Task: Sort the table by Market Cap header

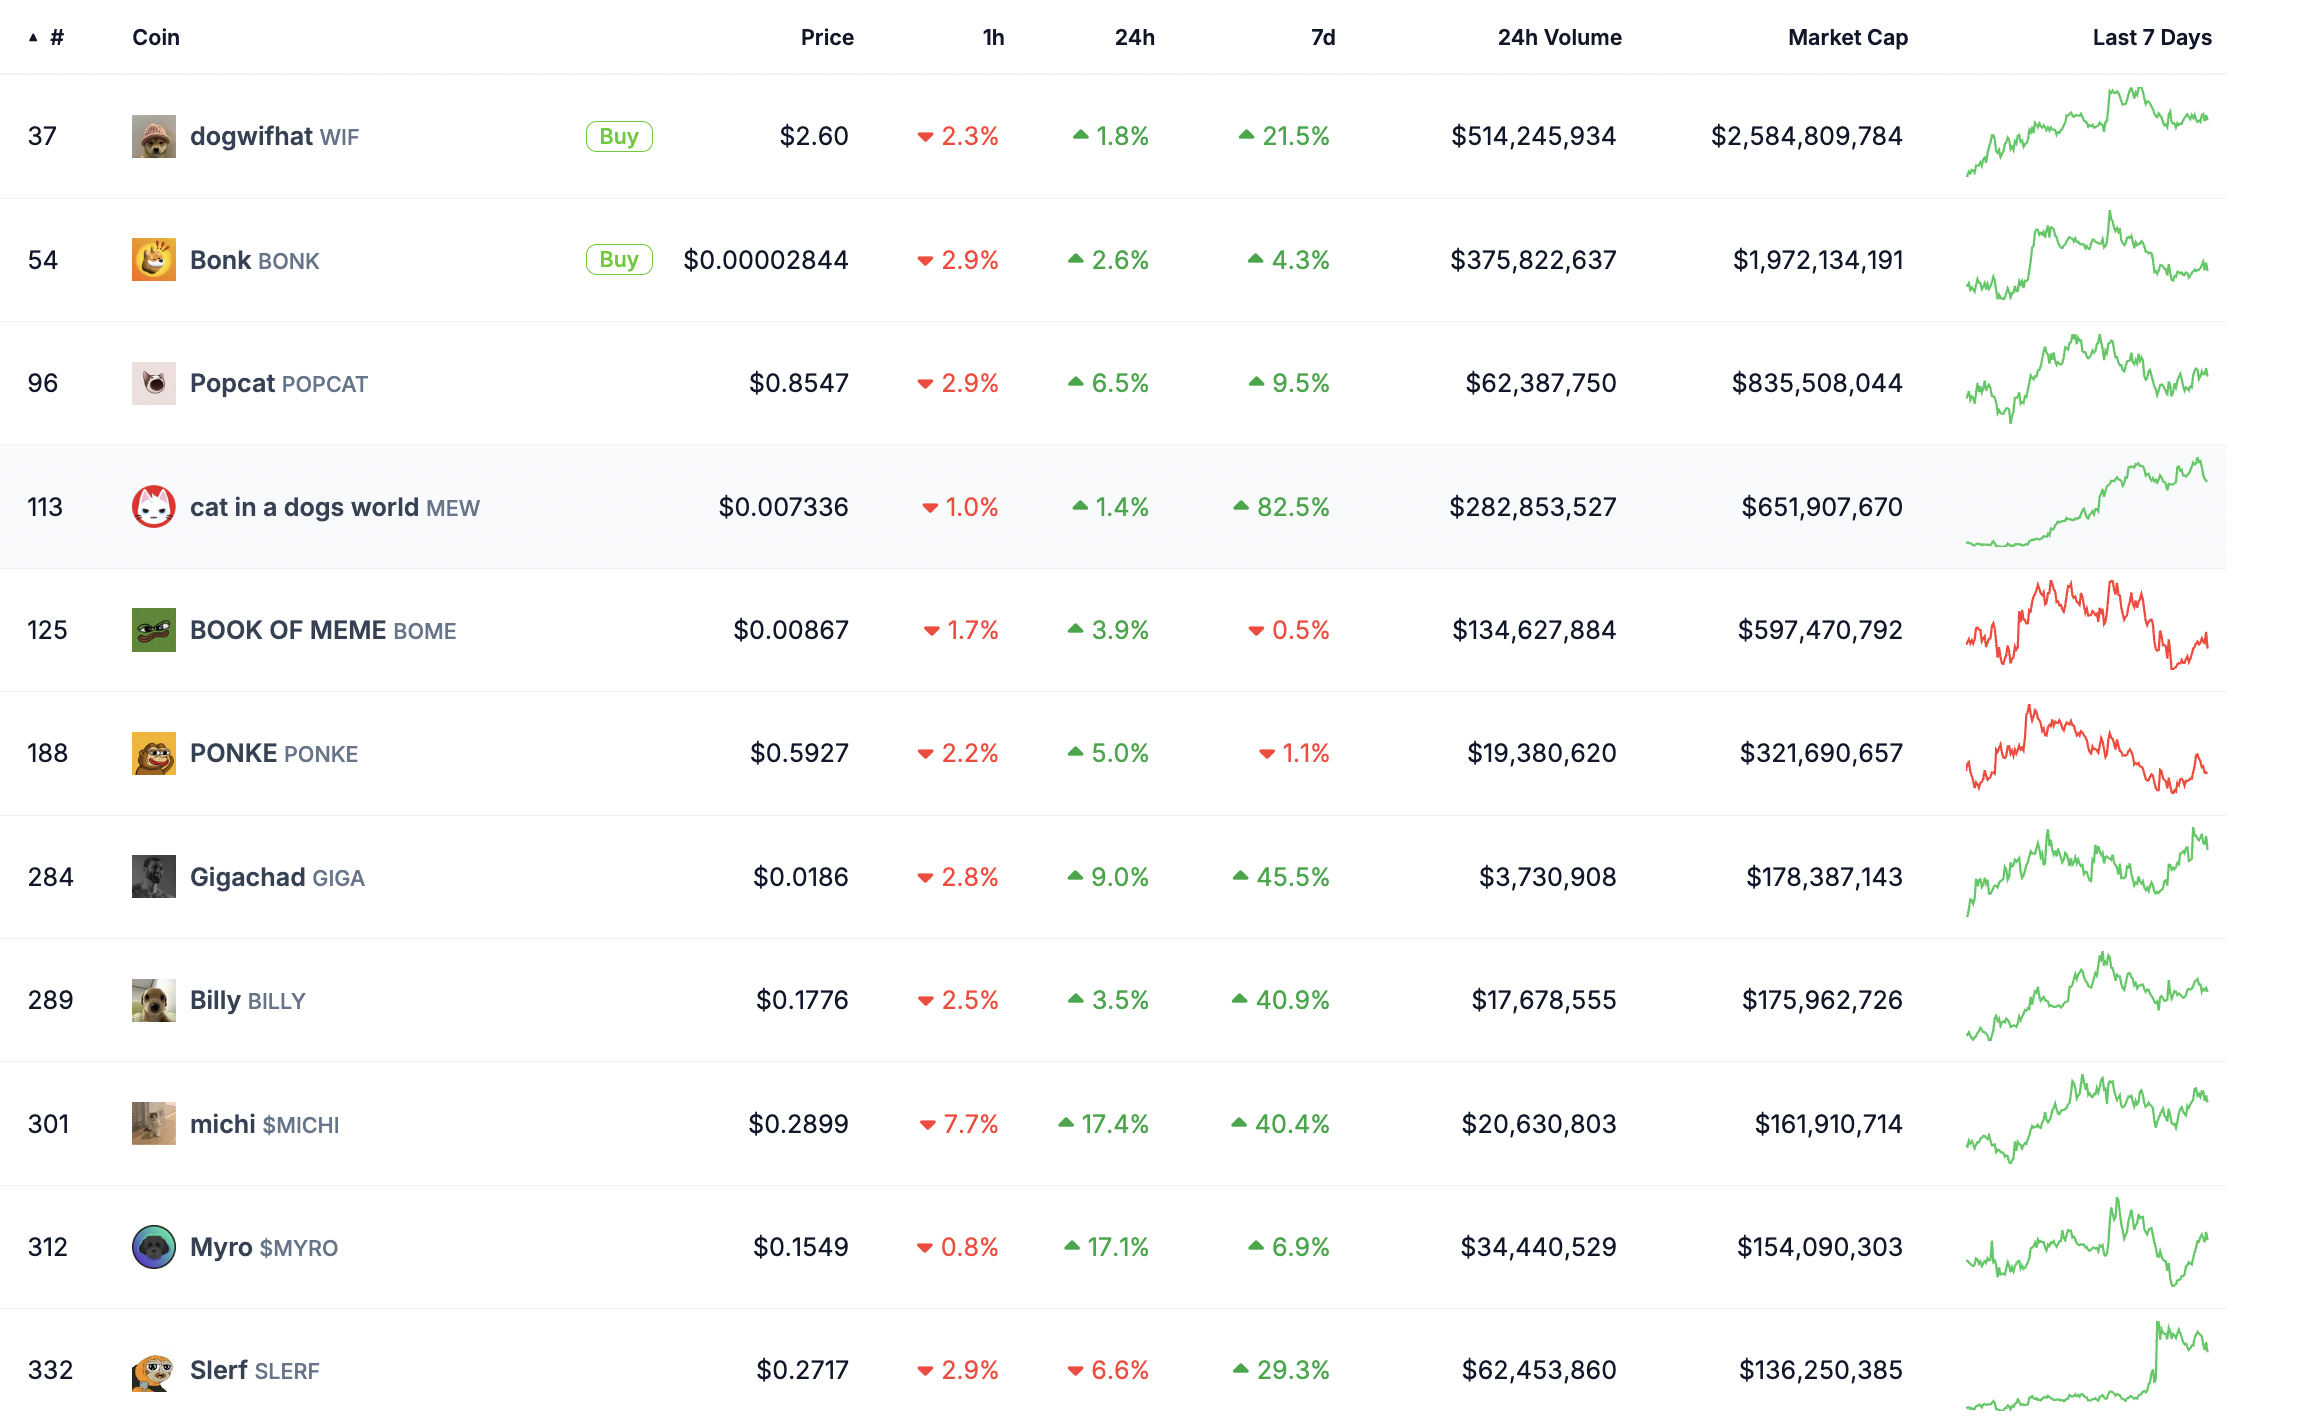Action: [1848, 38]
